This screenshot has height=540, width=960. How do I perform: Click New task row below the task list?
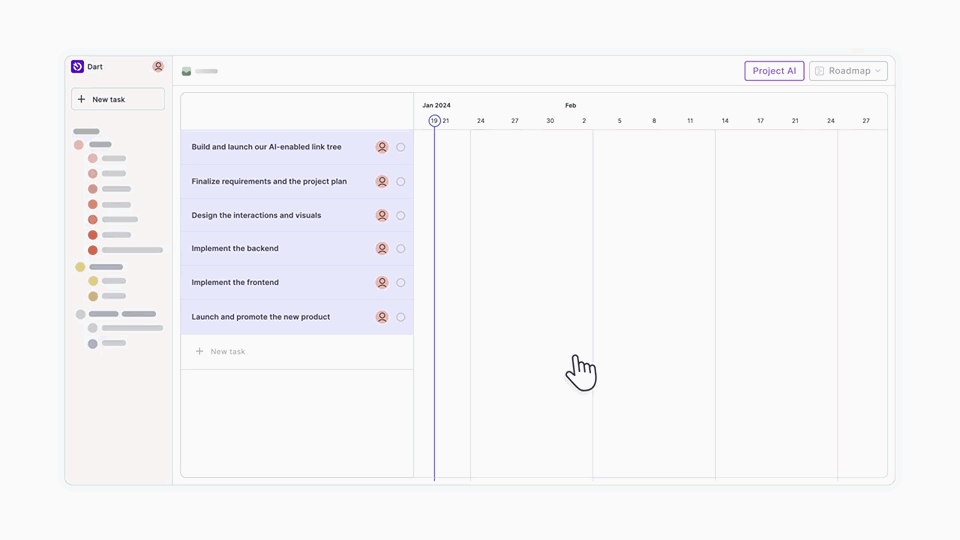[x=297, y=351]
